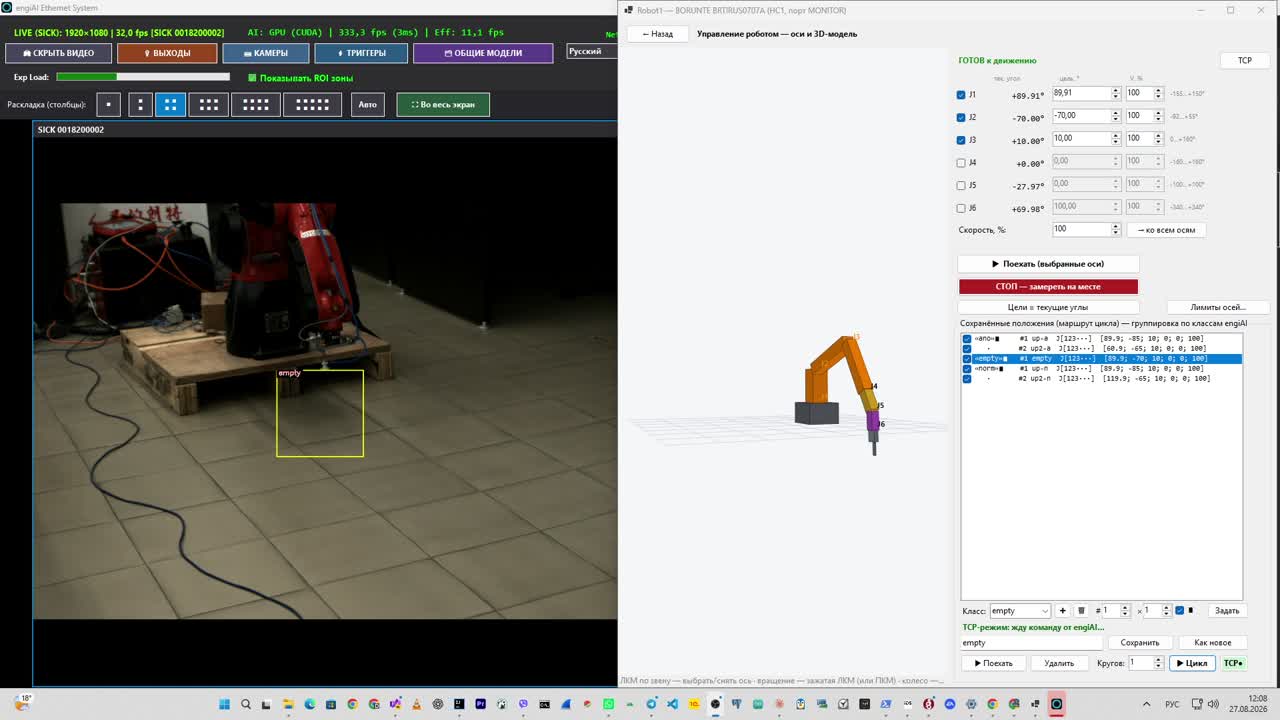Open Visual Studio Code from taskbar
Image resolution: width=1280 pixels, height=720 pixels.
673,704
